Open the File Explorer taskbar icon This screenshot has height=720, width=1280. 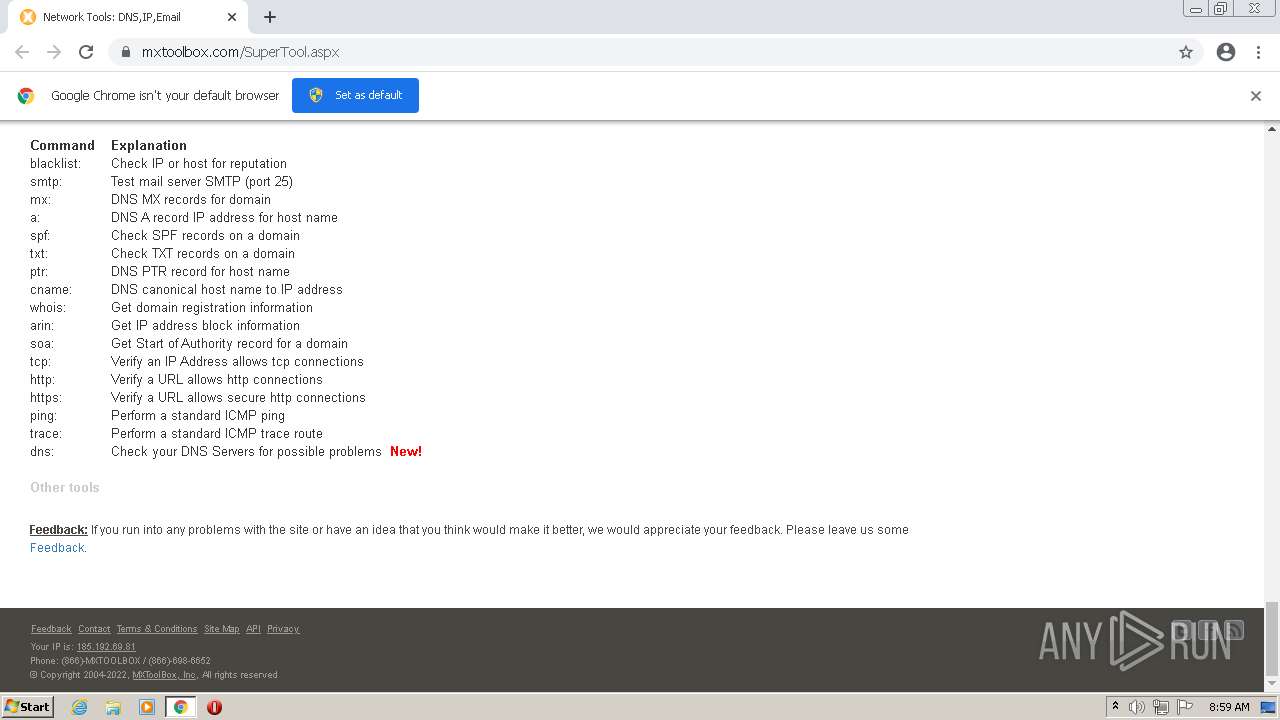pos(113,707)
